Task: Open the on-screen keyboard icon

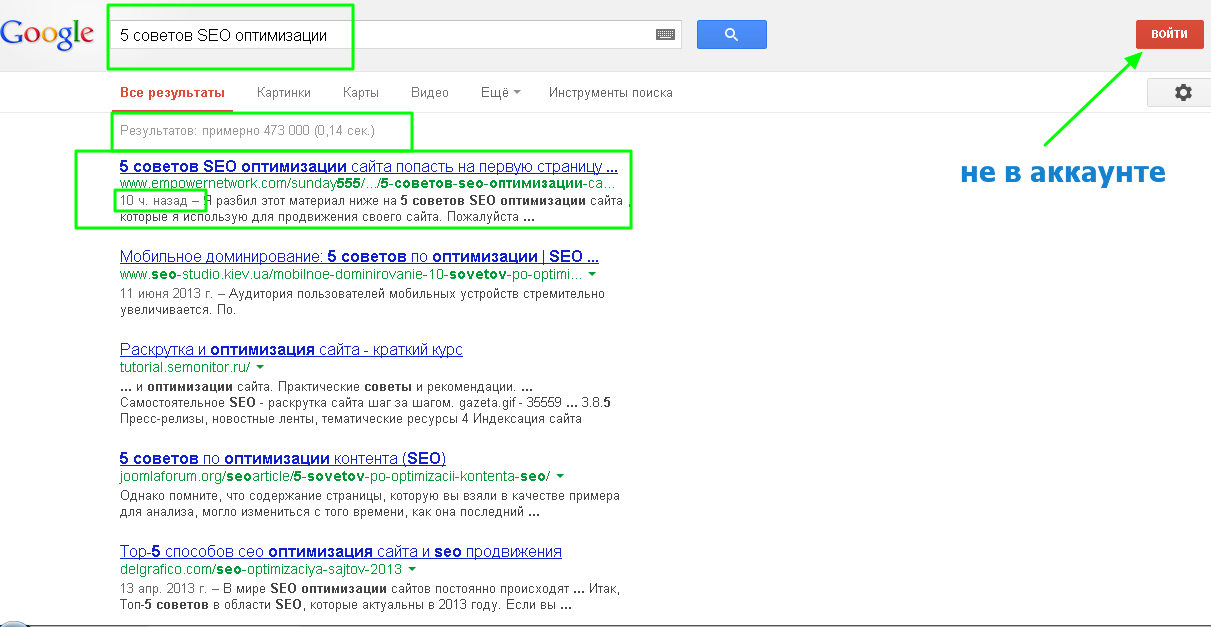Action: coord(665,35)
